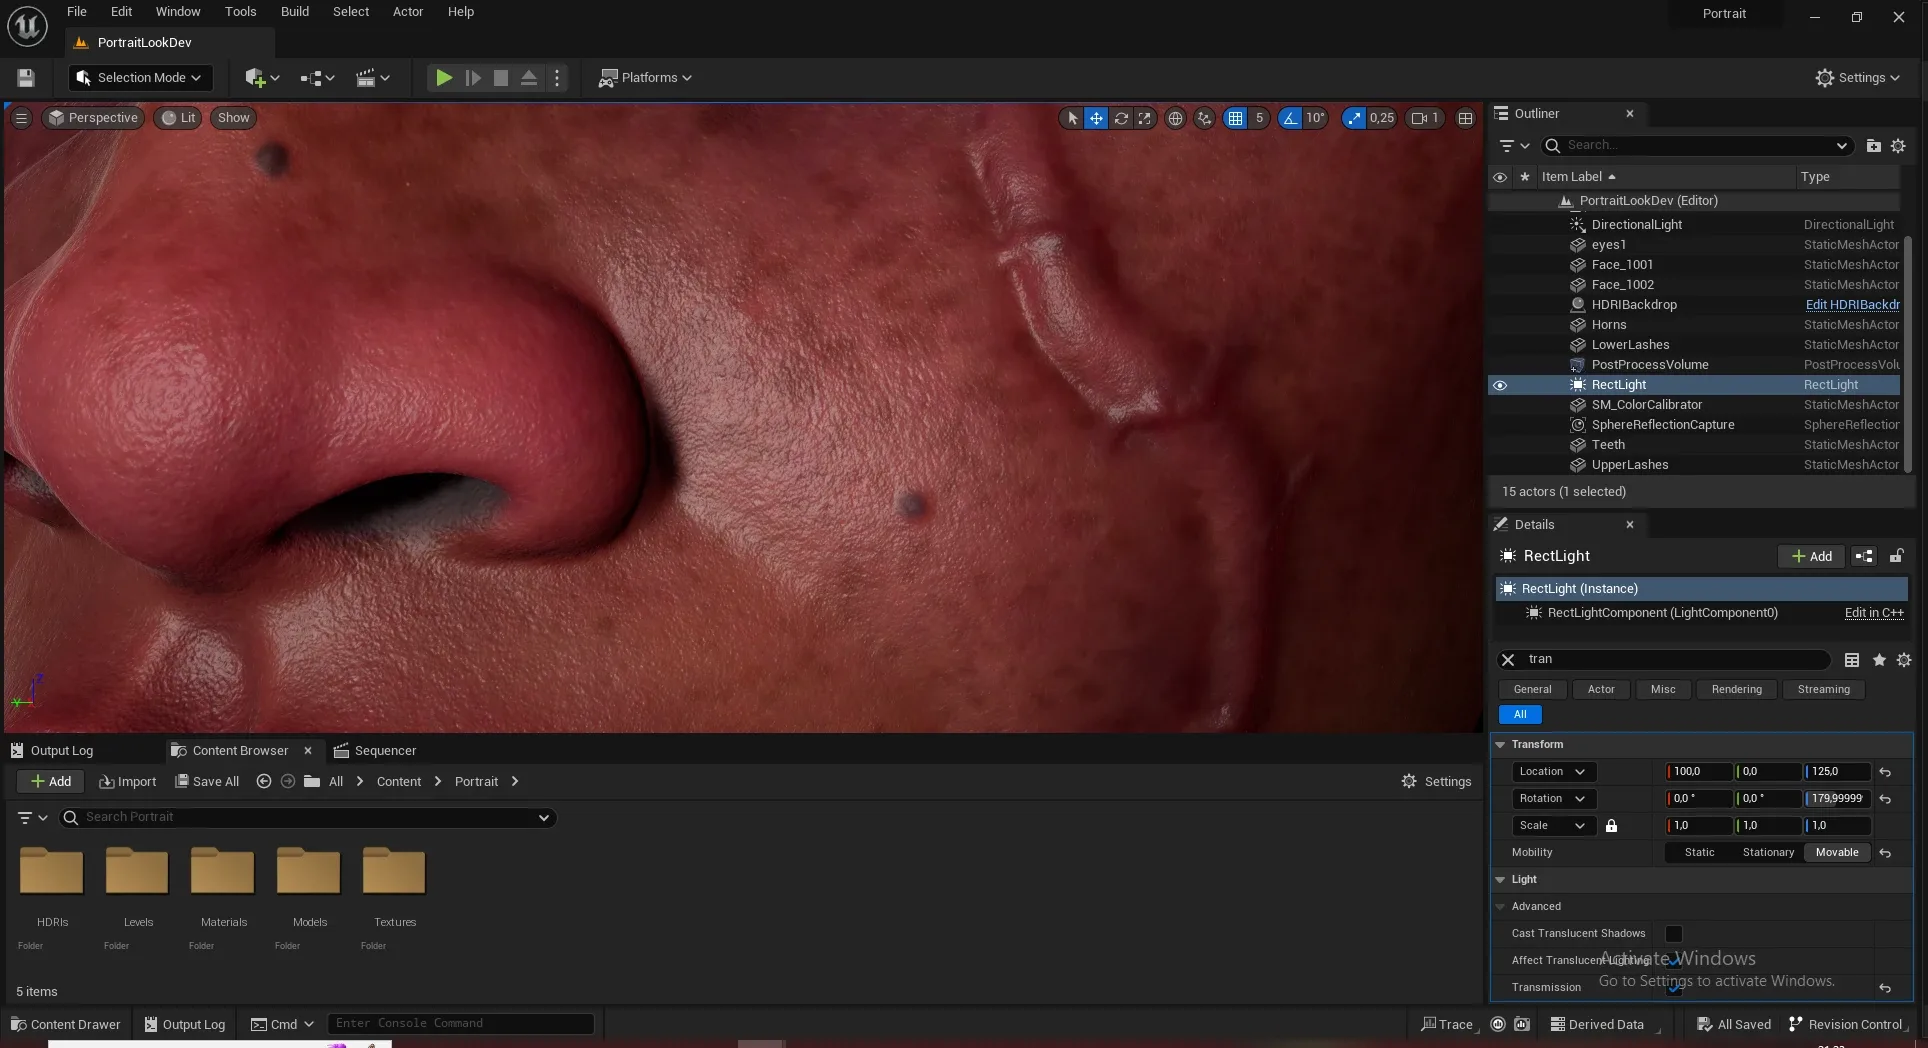
Task: Open play mode options three-dot menu
Action: click(x=557, y=77)
